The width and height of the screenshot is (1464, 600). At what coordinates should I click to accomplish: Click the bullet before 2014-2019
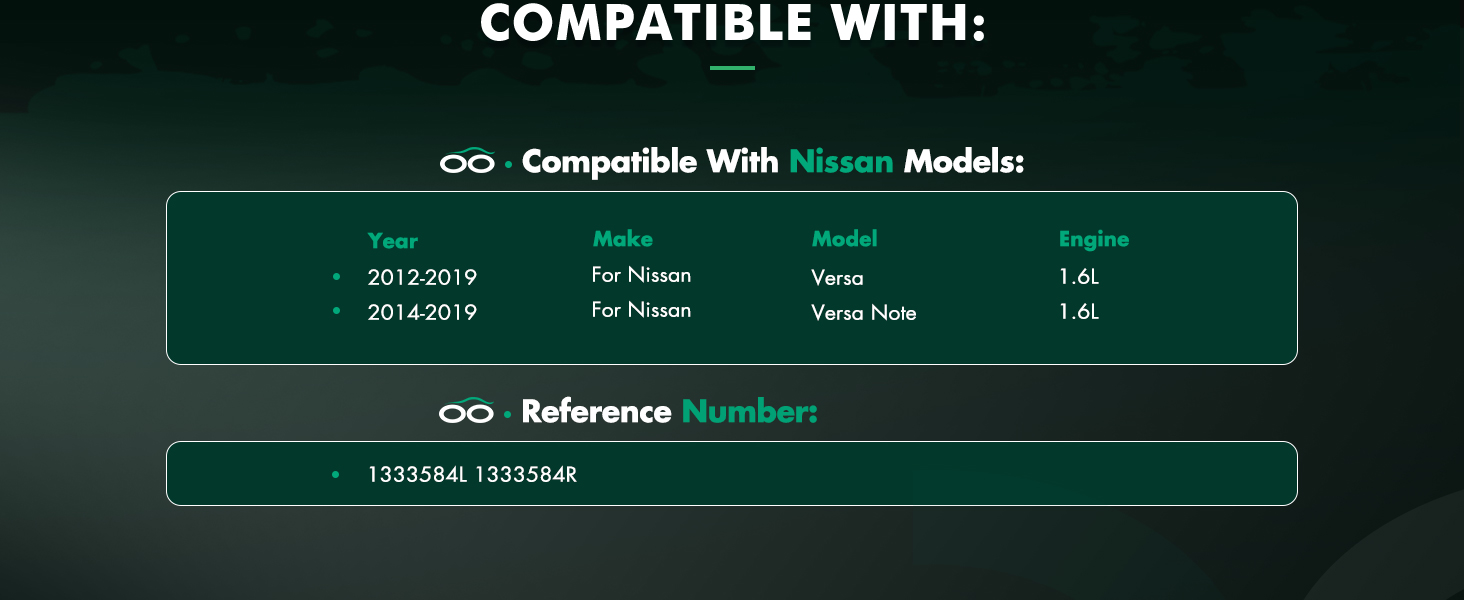(336, 312)
